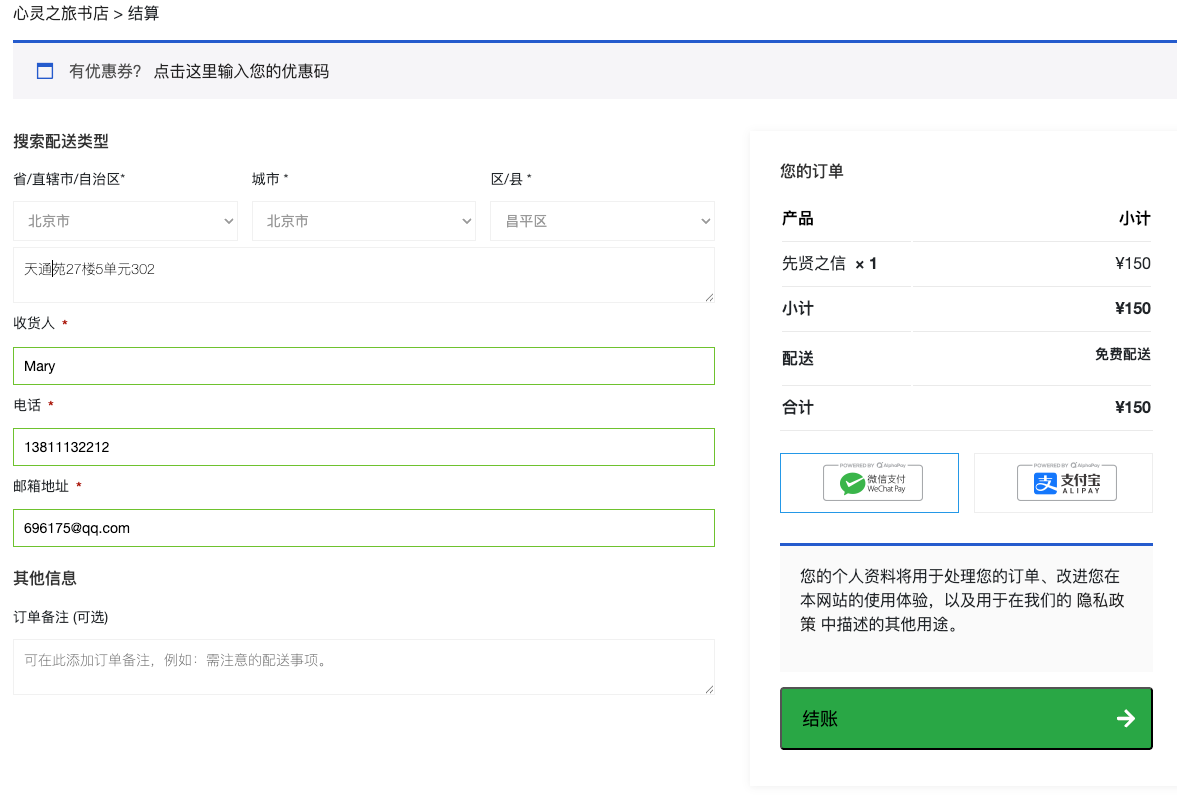Click the phone number field 13811132212
This screenshot has height=806, width=1177.
[x=363, y=447]
